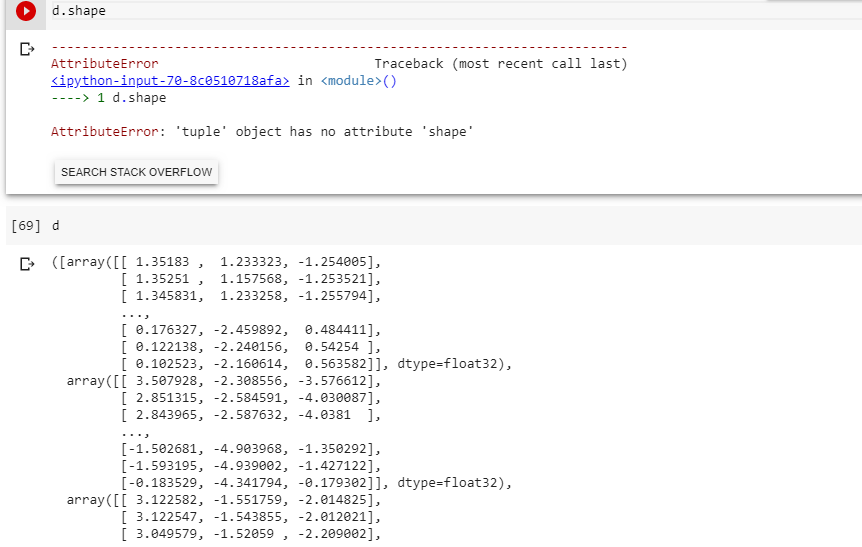Select the cell [69] containing d
Screen dimensions: 862x547
(x=434, y=226)
